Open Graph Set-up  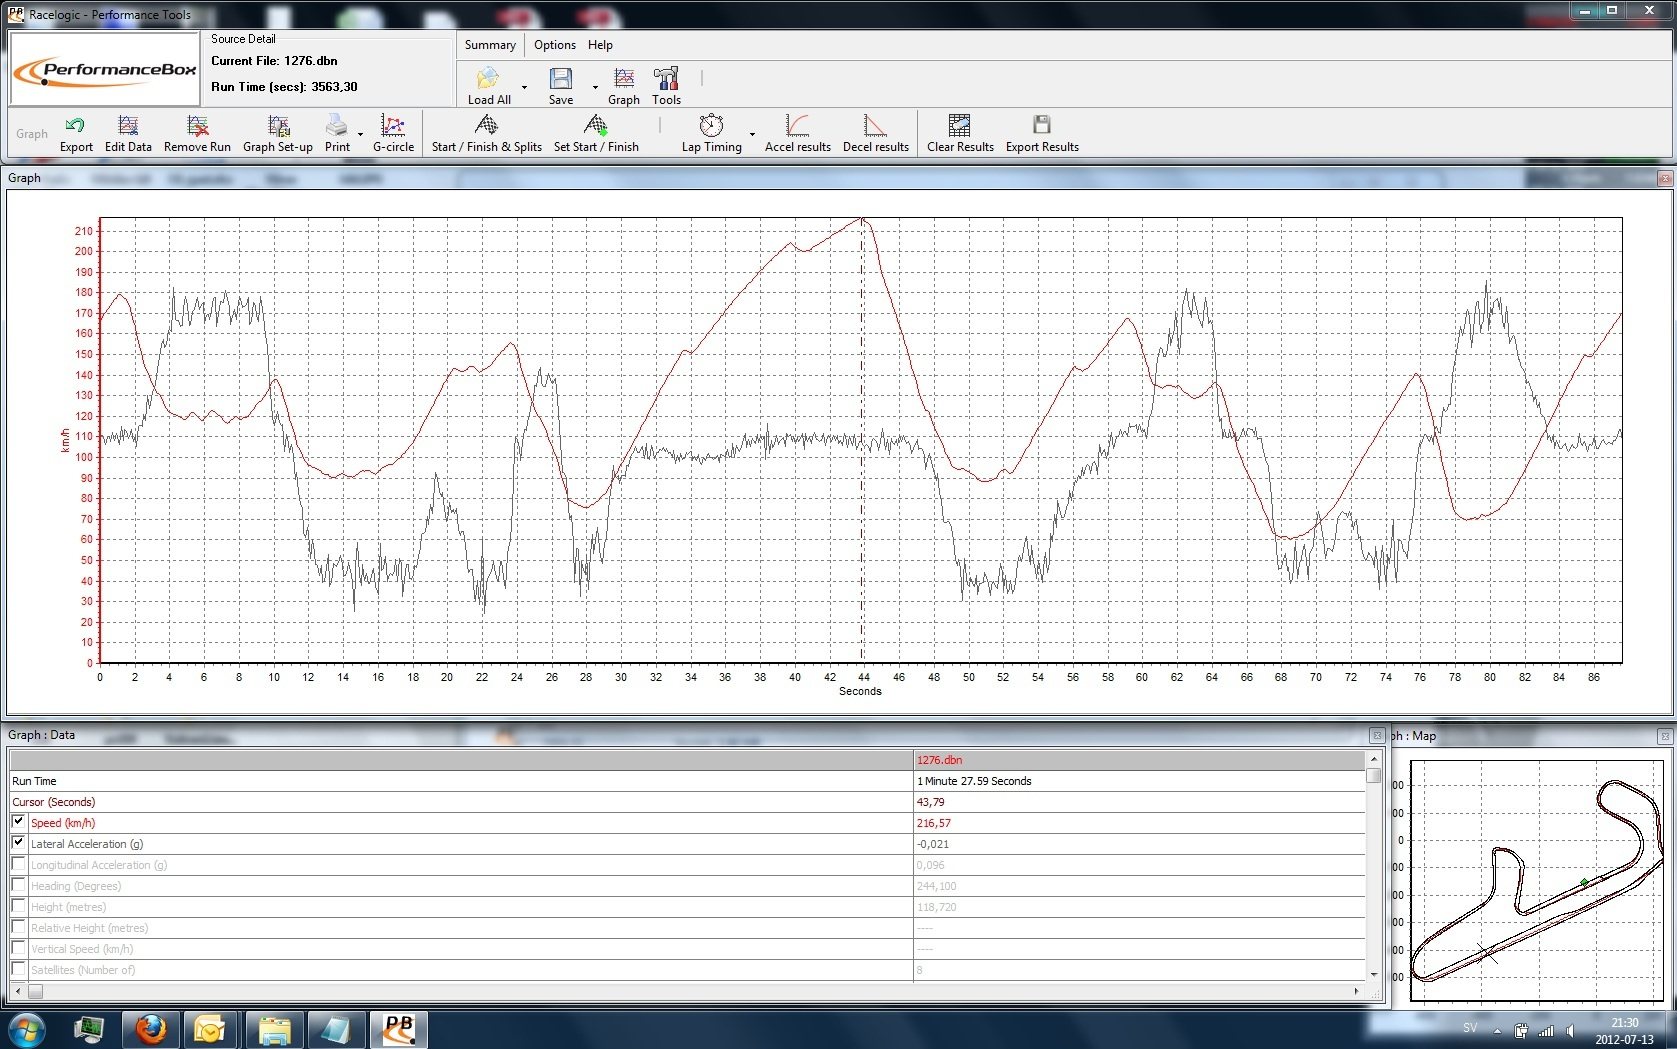277,134
